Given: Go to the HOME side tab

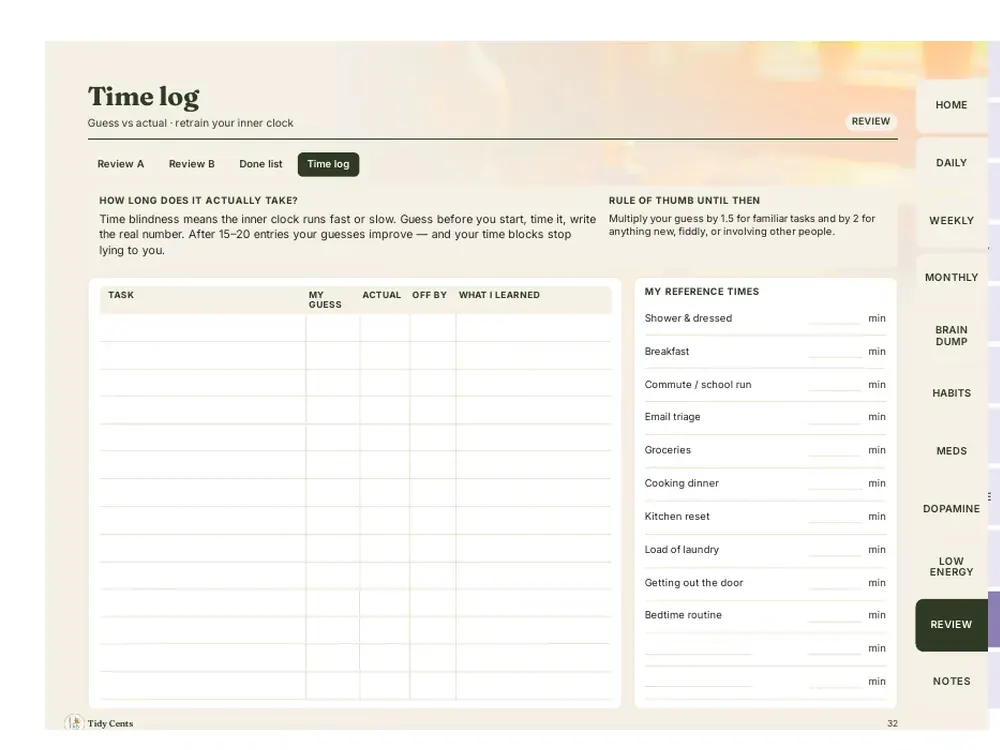Looking at the screenshot, I should point(952,105).
